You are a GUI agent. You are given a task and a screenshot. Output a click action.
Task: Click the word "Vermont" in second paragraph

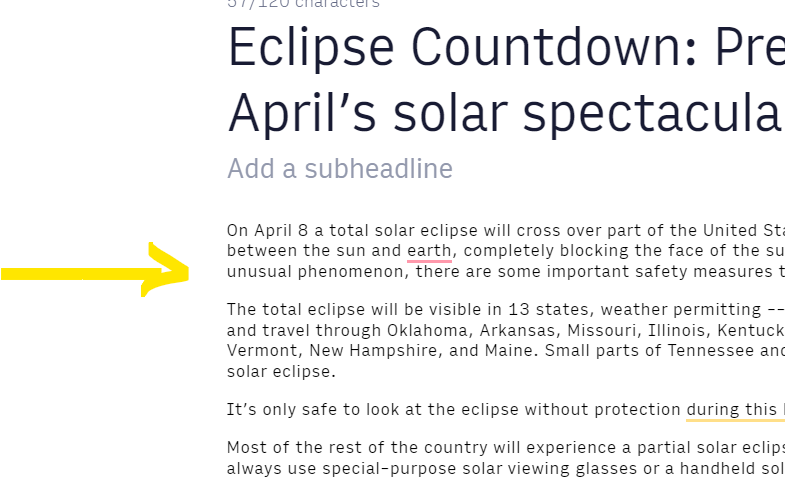click(262, 350)
